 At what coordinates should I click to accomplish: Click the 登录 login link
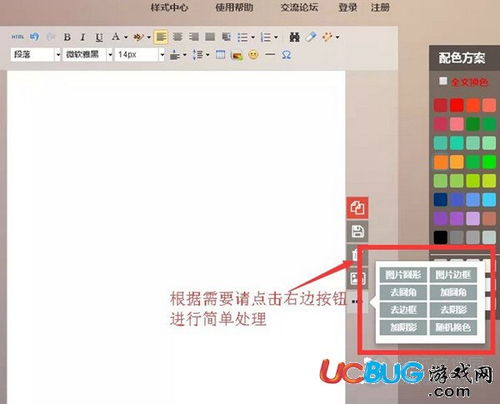348,7
